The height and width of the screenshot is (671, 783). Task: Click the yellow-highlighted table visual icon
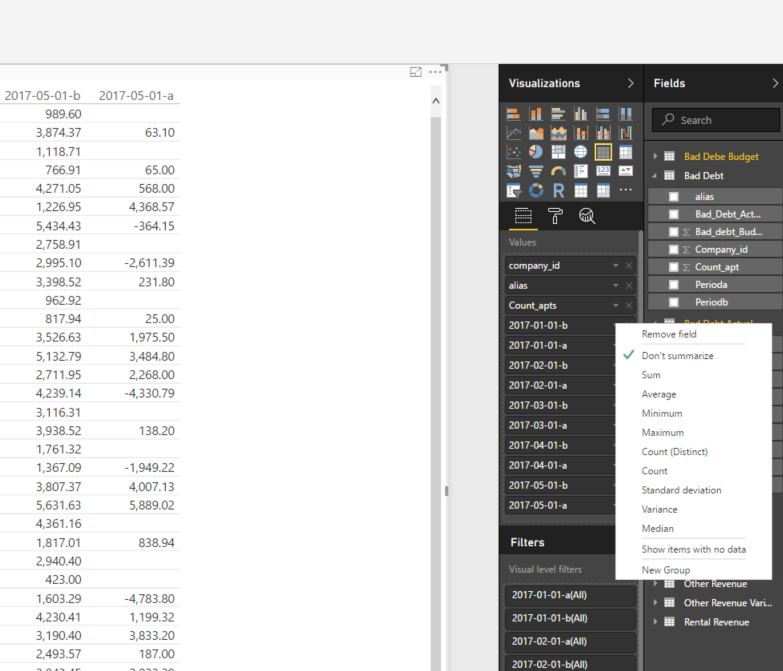[x=603, y=152]
